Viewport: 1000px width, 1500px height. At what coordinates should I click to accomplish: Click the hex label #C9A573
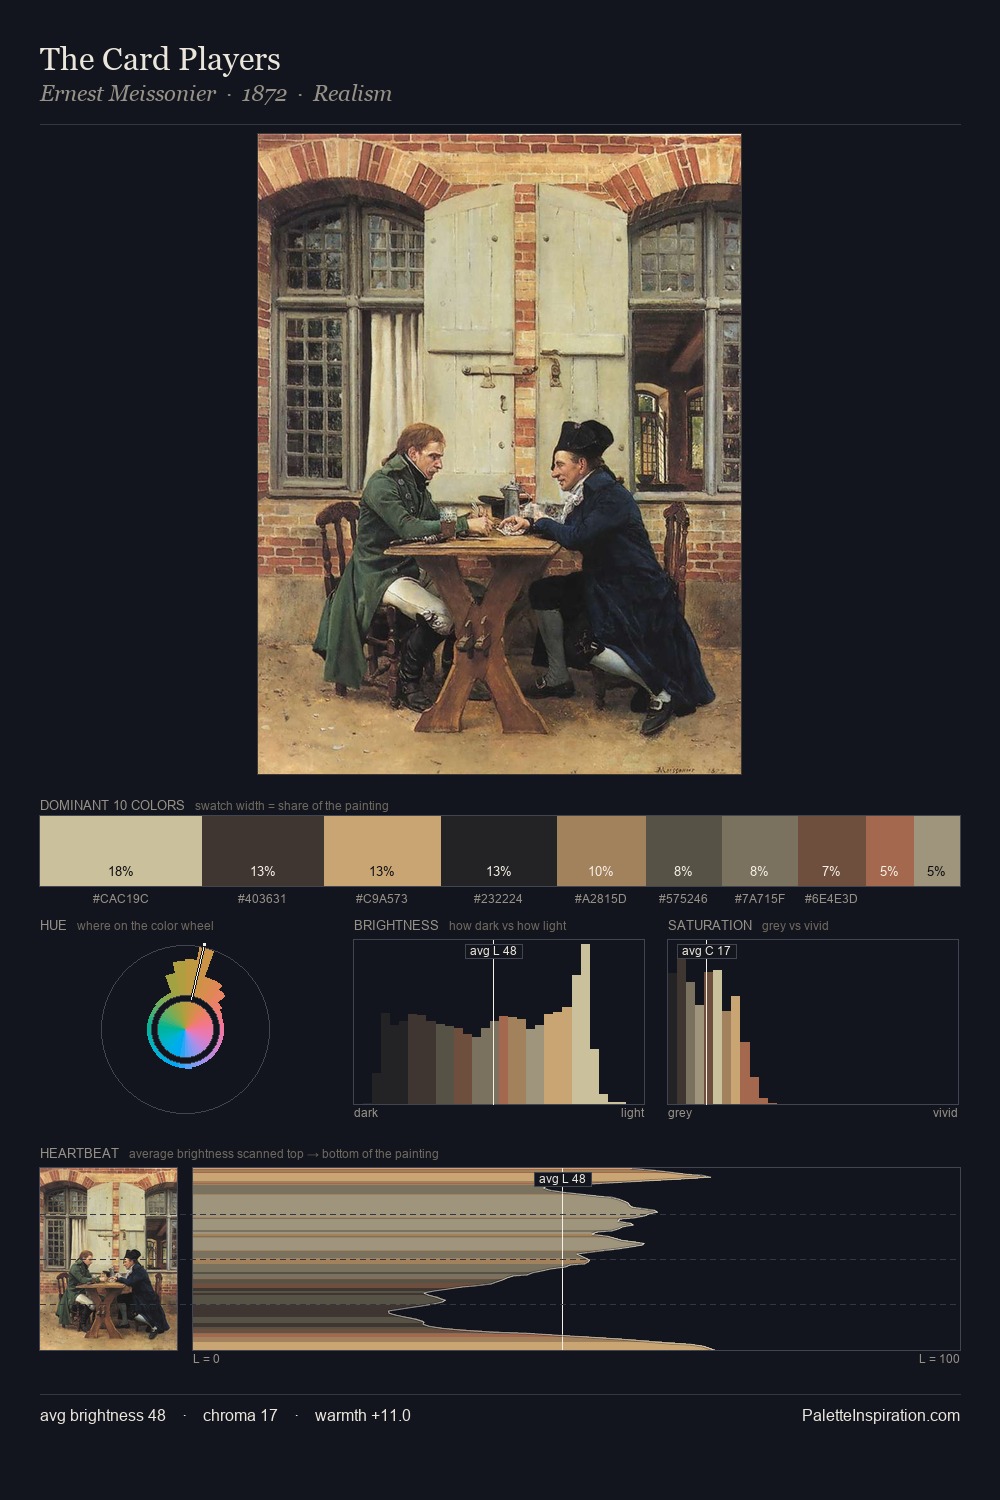click(382, 898)
